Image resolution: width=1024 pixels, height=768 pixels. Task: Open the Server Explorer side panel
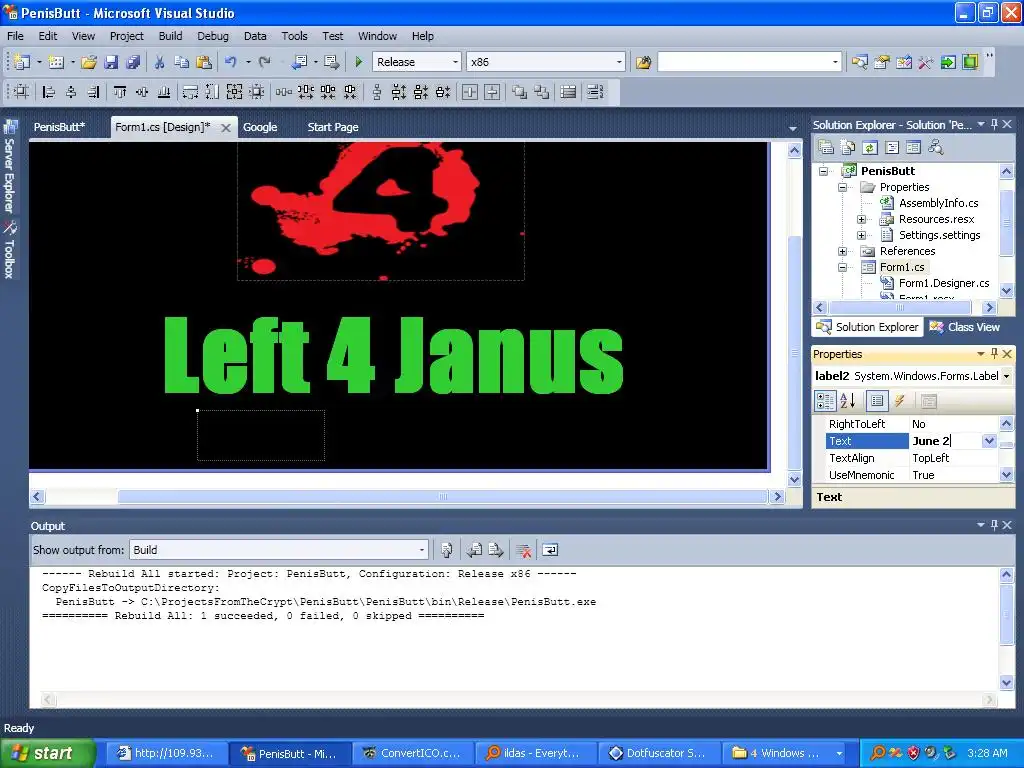(x=10, y=167)
